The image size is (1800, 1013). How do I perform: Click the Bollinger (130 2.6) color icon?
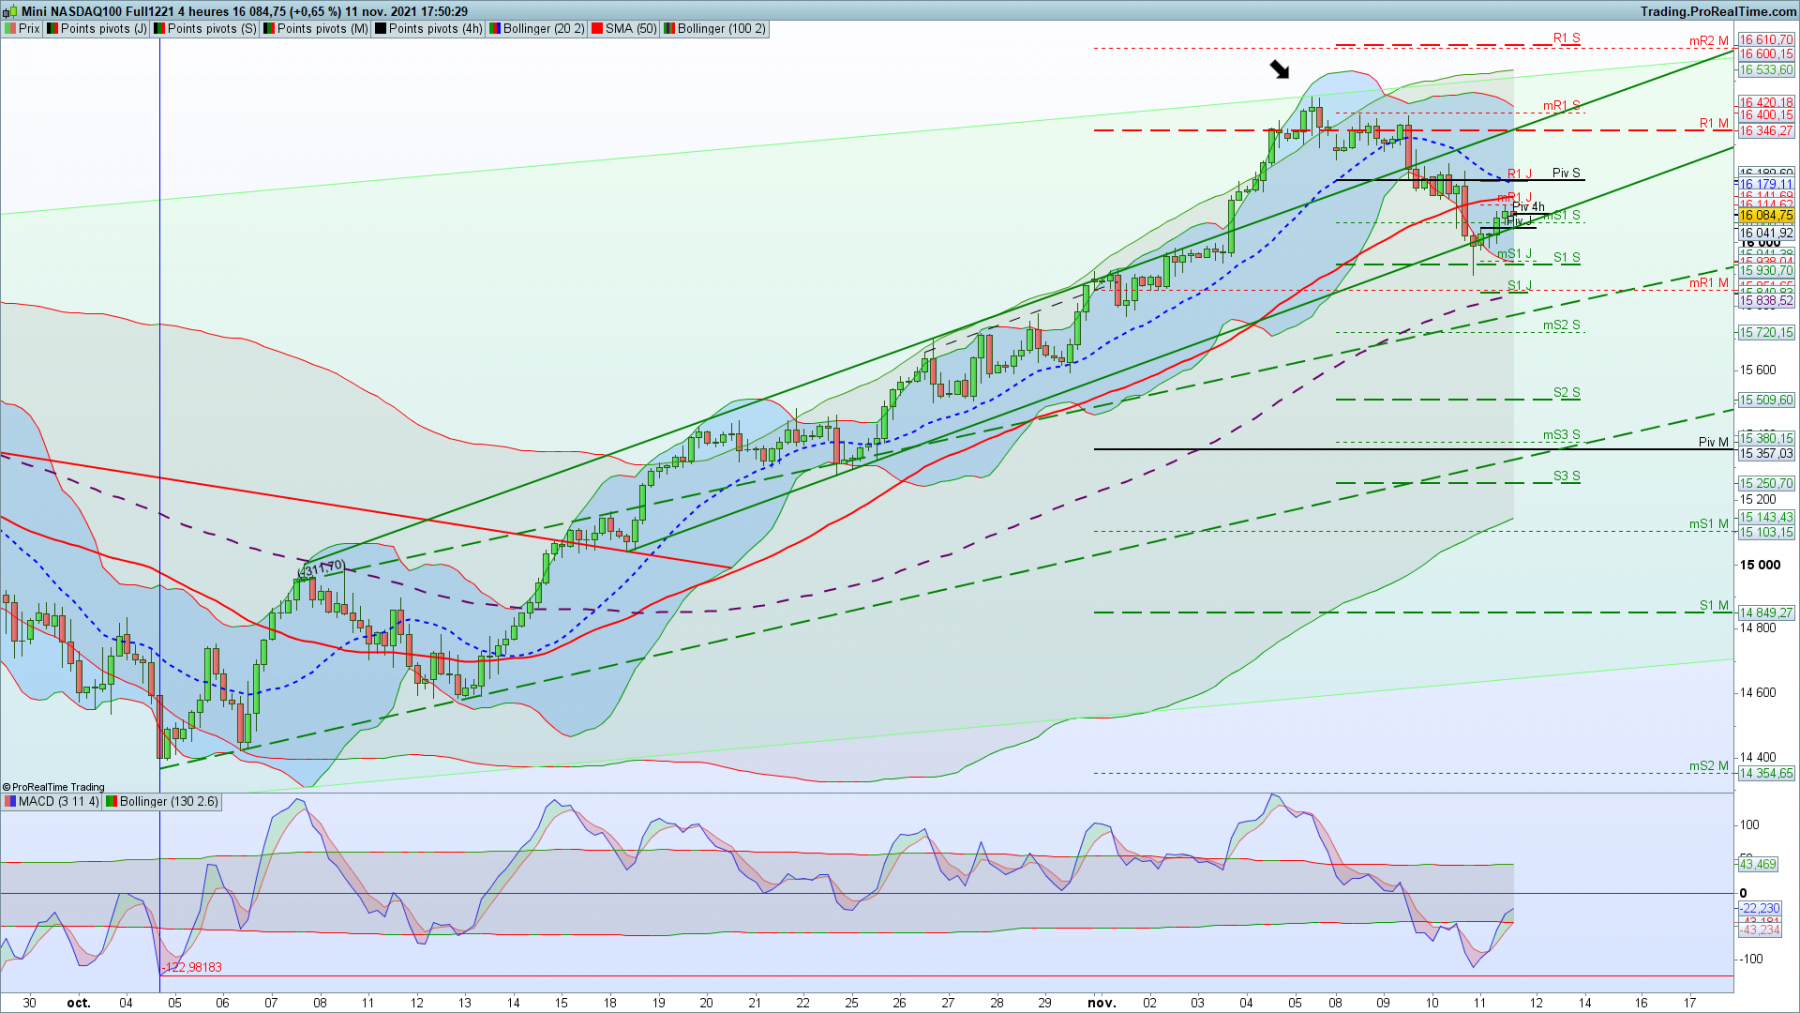(x=112, y=802)
